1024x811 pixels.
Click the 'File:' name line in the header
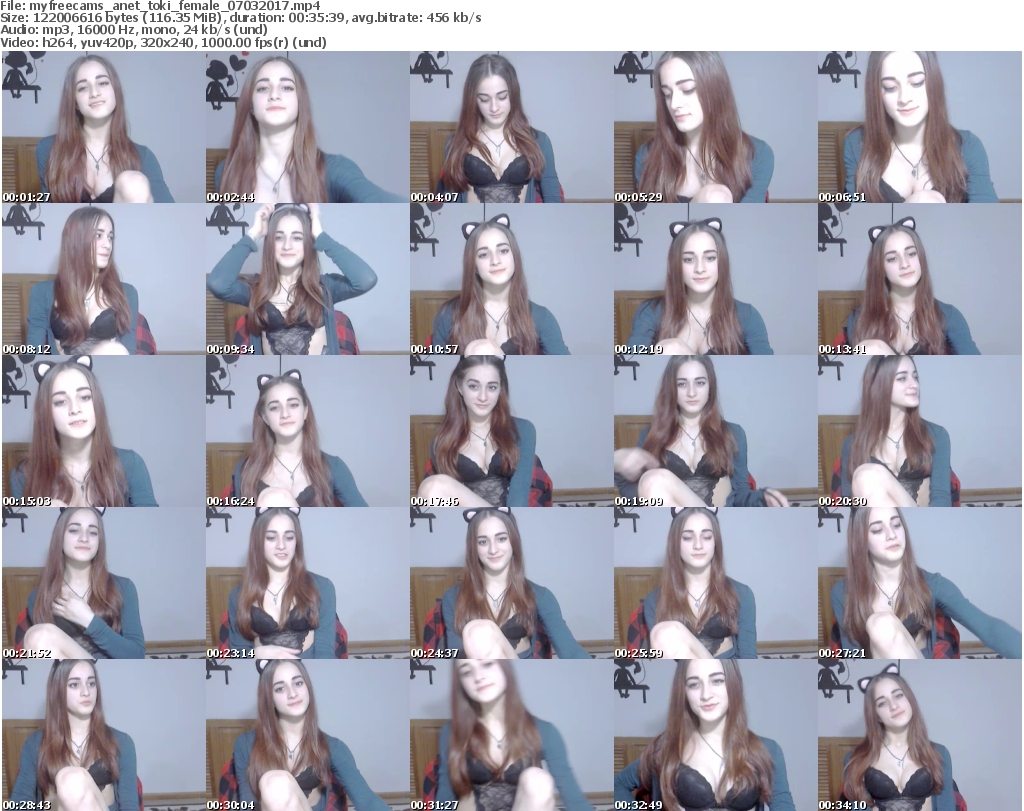coord(161,6)
